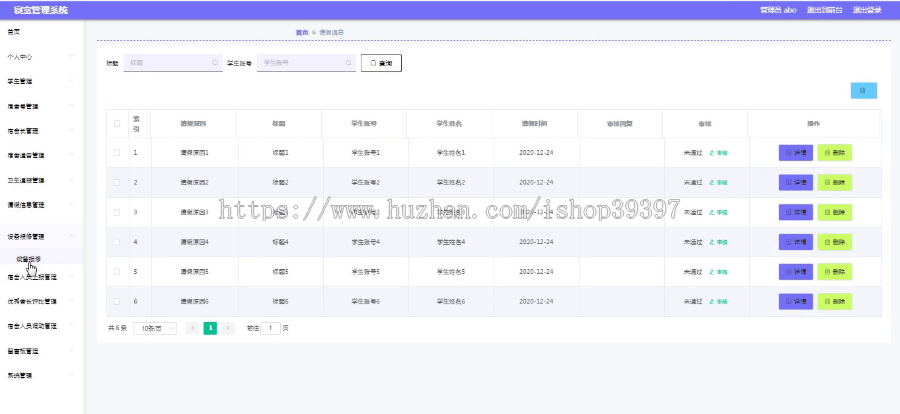Screen dimensions: 900x414
Task: Click the 审核 pencil link in row 6
Action: 718,301
